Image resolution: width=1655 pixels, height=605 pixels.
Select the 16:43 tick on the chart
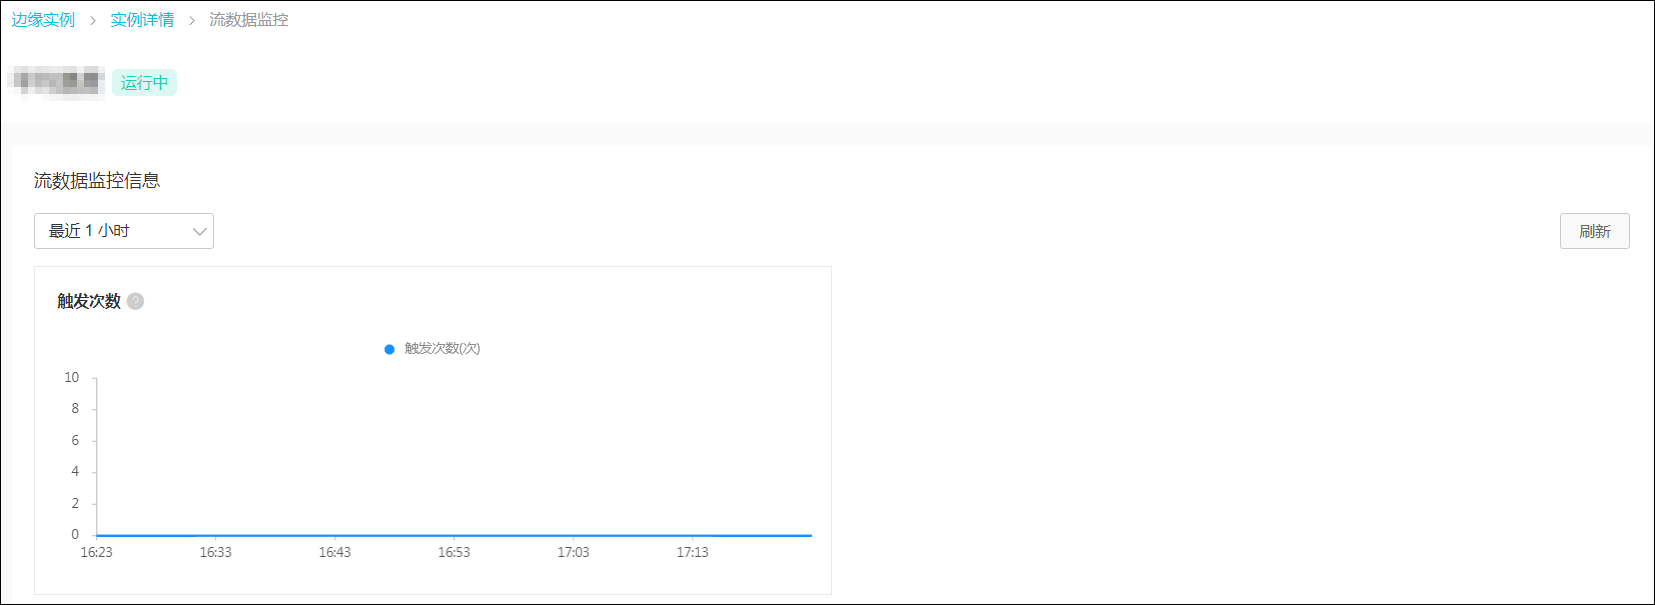tap(335, 552)
